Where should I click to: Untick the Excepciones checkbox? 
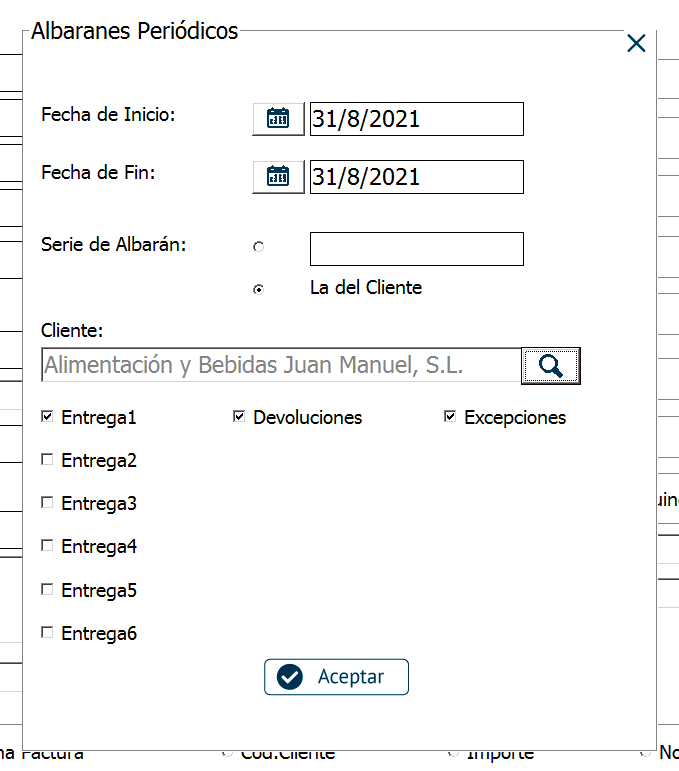pyautogui.click(x=450, y=416)
